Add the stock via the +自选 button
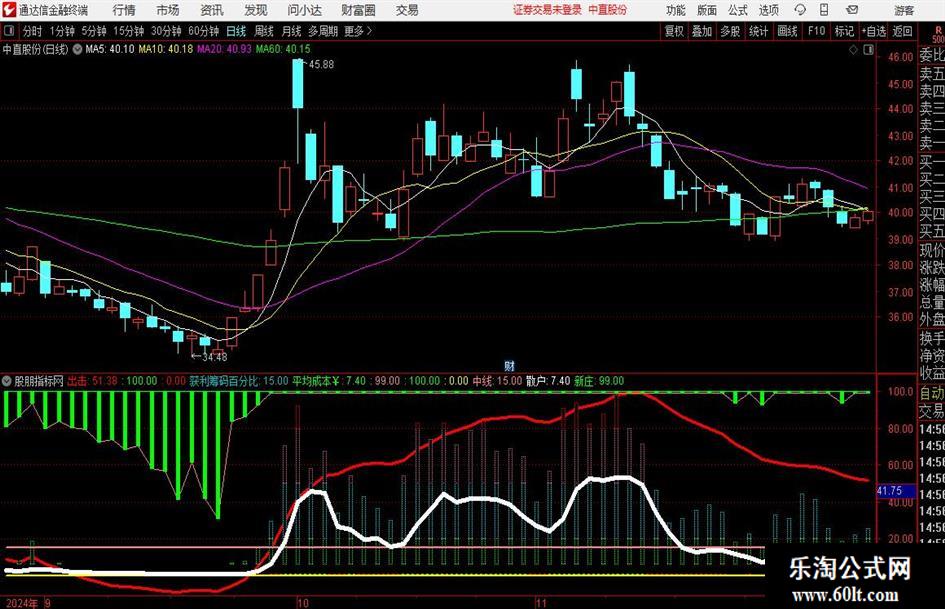Image resolution: width=945 pixels, height=609 pixels. pyautogui.click(x=874, y=31)
